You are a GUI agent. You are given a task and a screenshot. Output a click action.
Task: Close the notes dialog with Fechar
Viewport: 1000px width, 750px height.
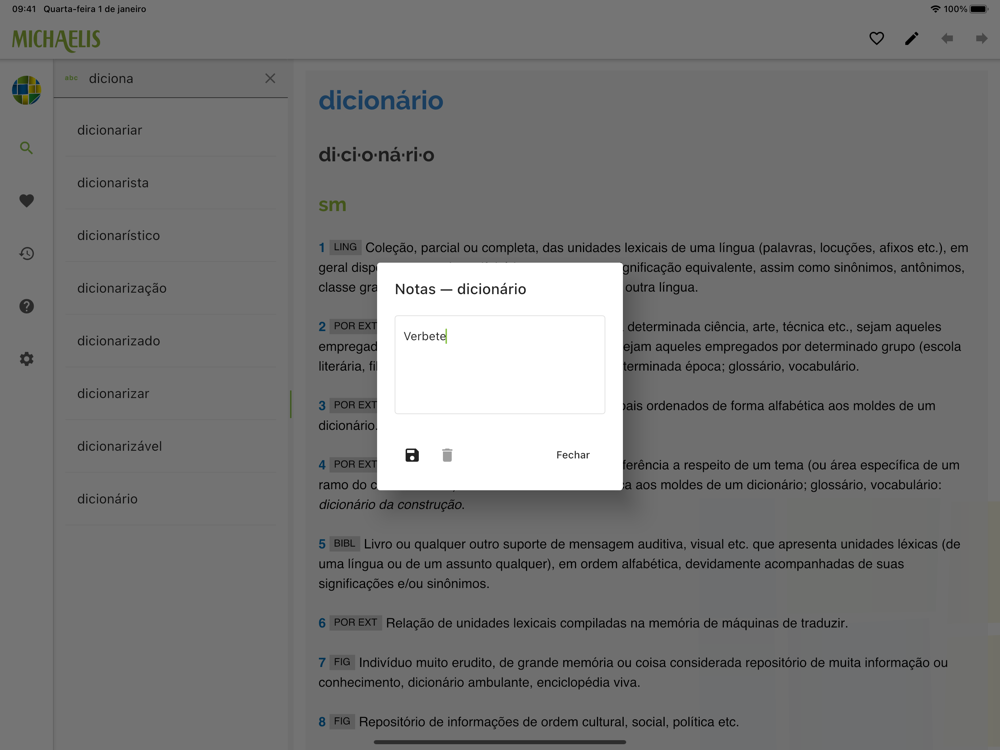click(x=573, y=455)
